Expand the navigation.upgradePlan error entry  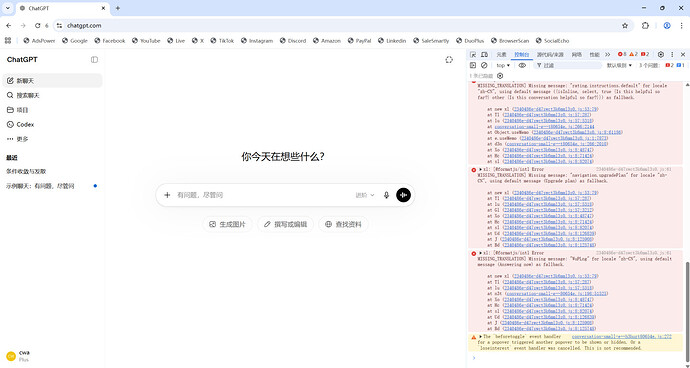coord(481,169)
